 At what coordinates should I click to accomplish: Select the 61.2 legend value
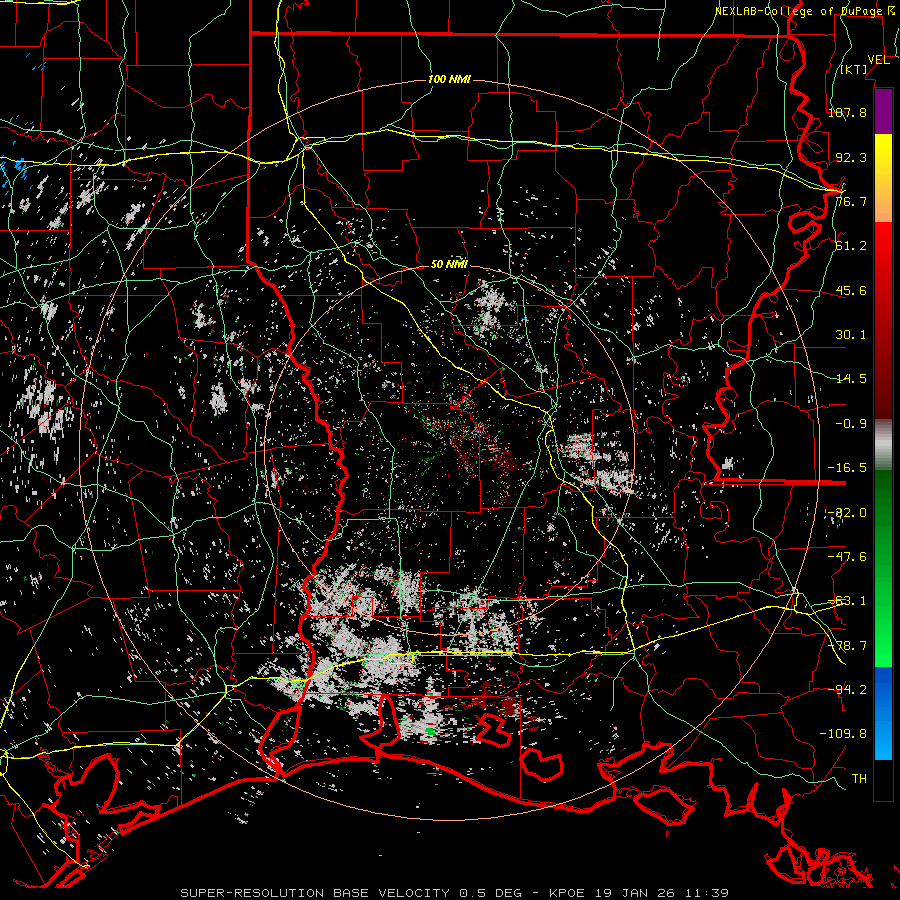851,246
